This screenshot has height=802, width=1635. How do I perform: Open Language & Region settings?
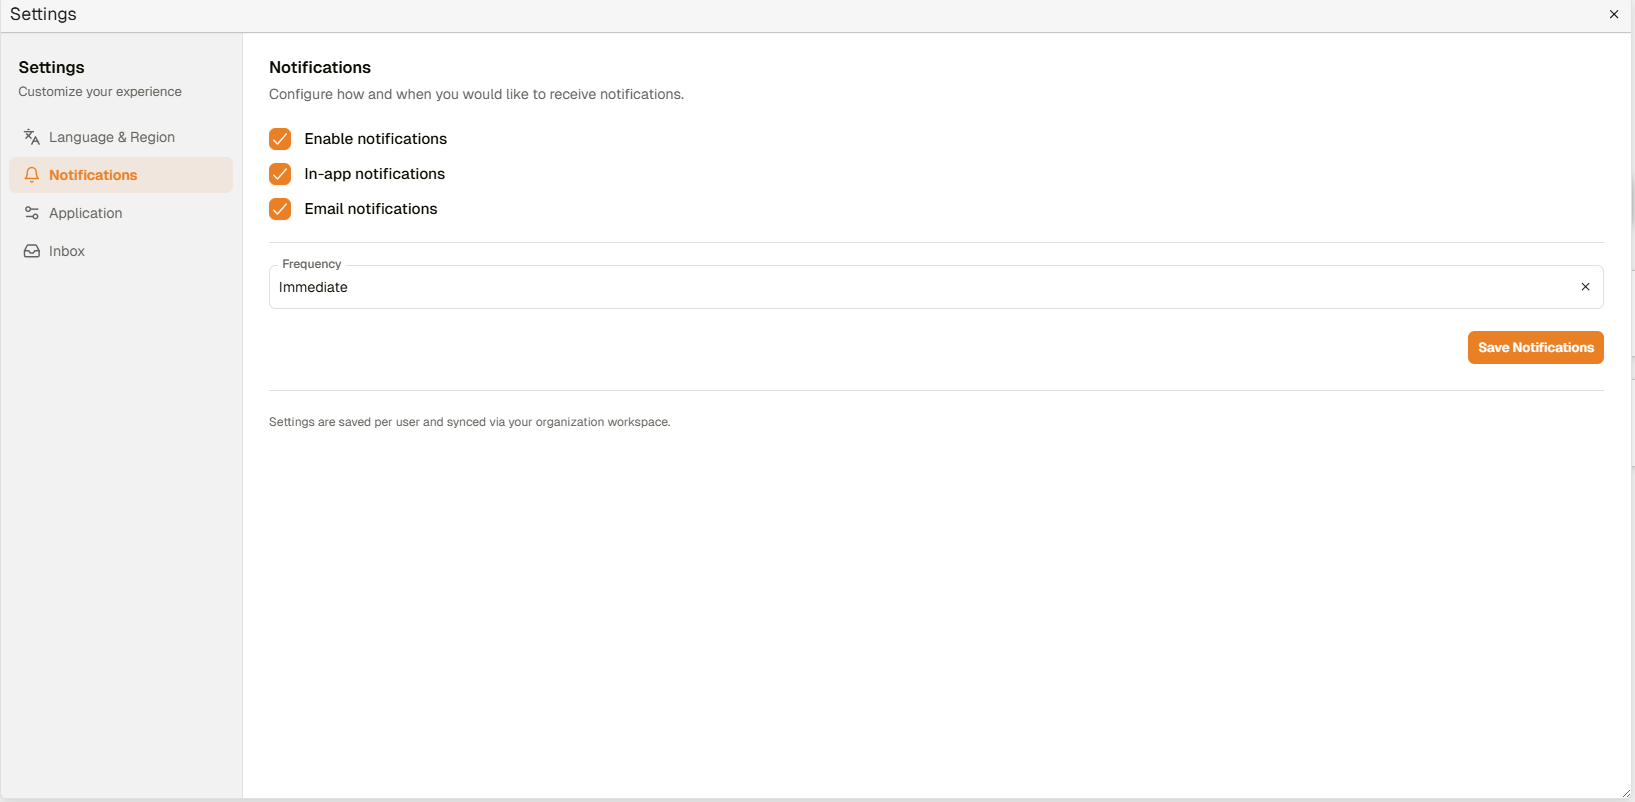point(112,137)
